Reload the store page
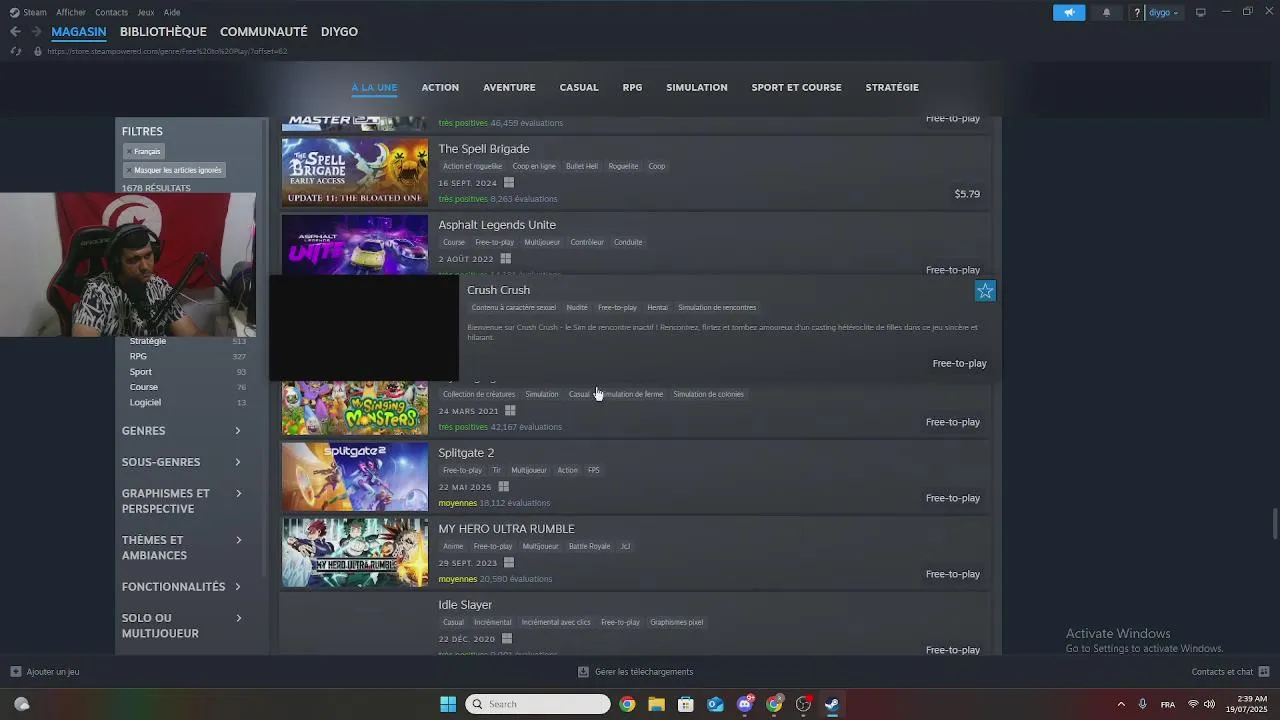 (15, 51)
